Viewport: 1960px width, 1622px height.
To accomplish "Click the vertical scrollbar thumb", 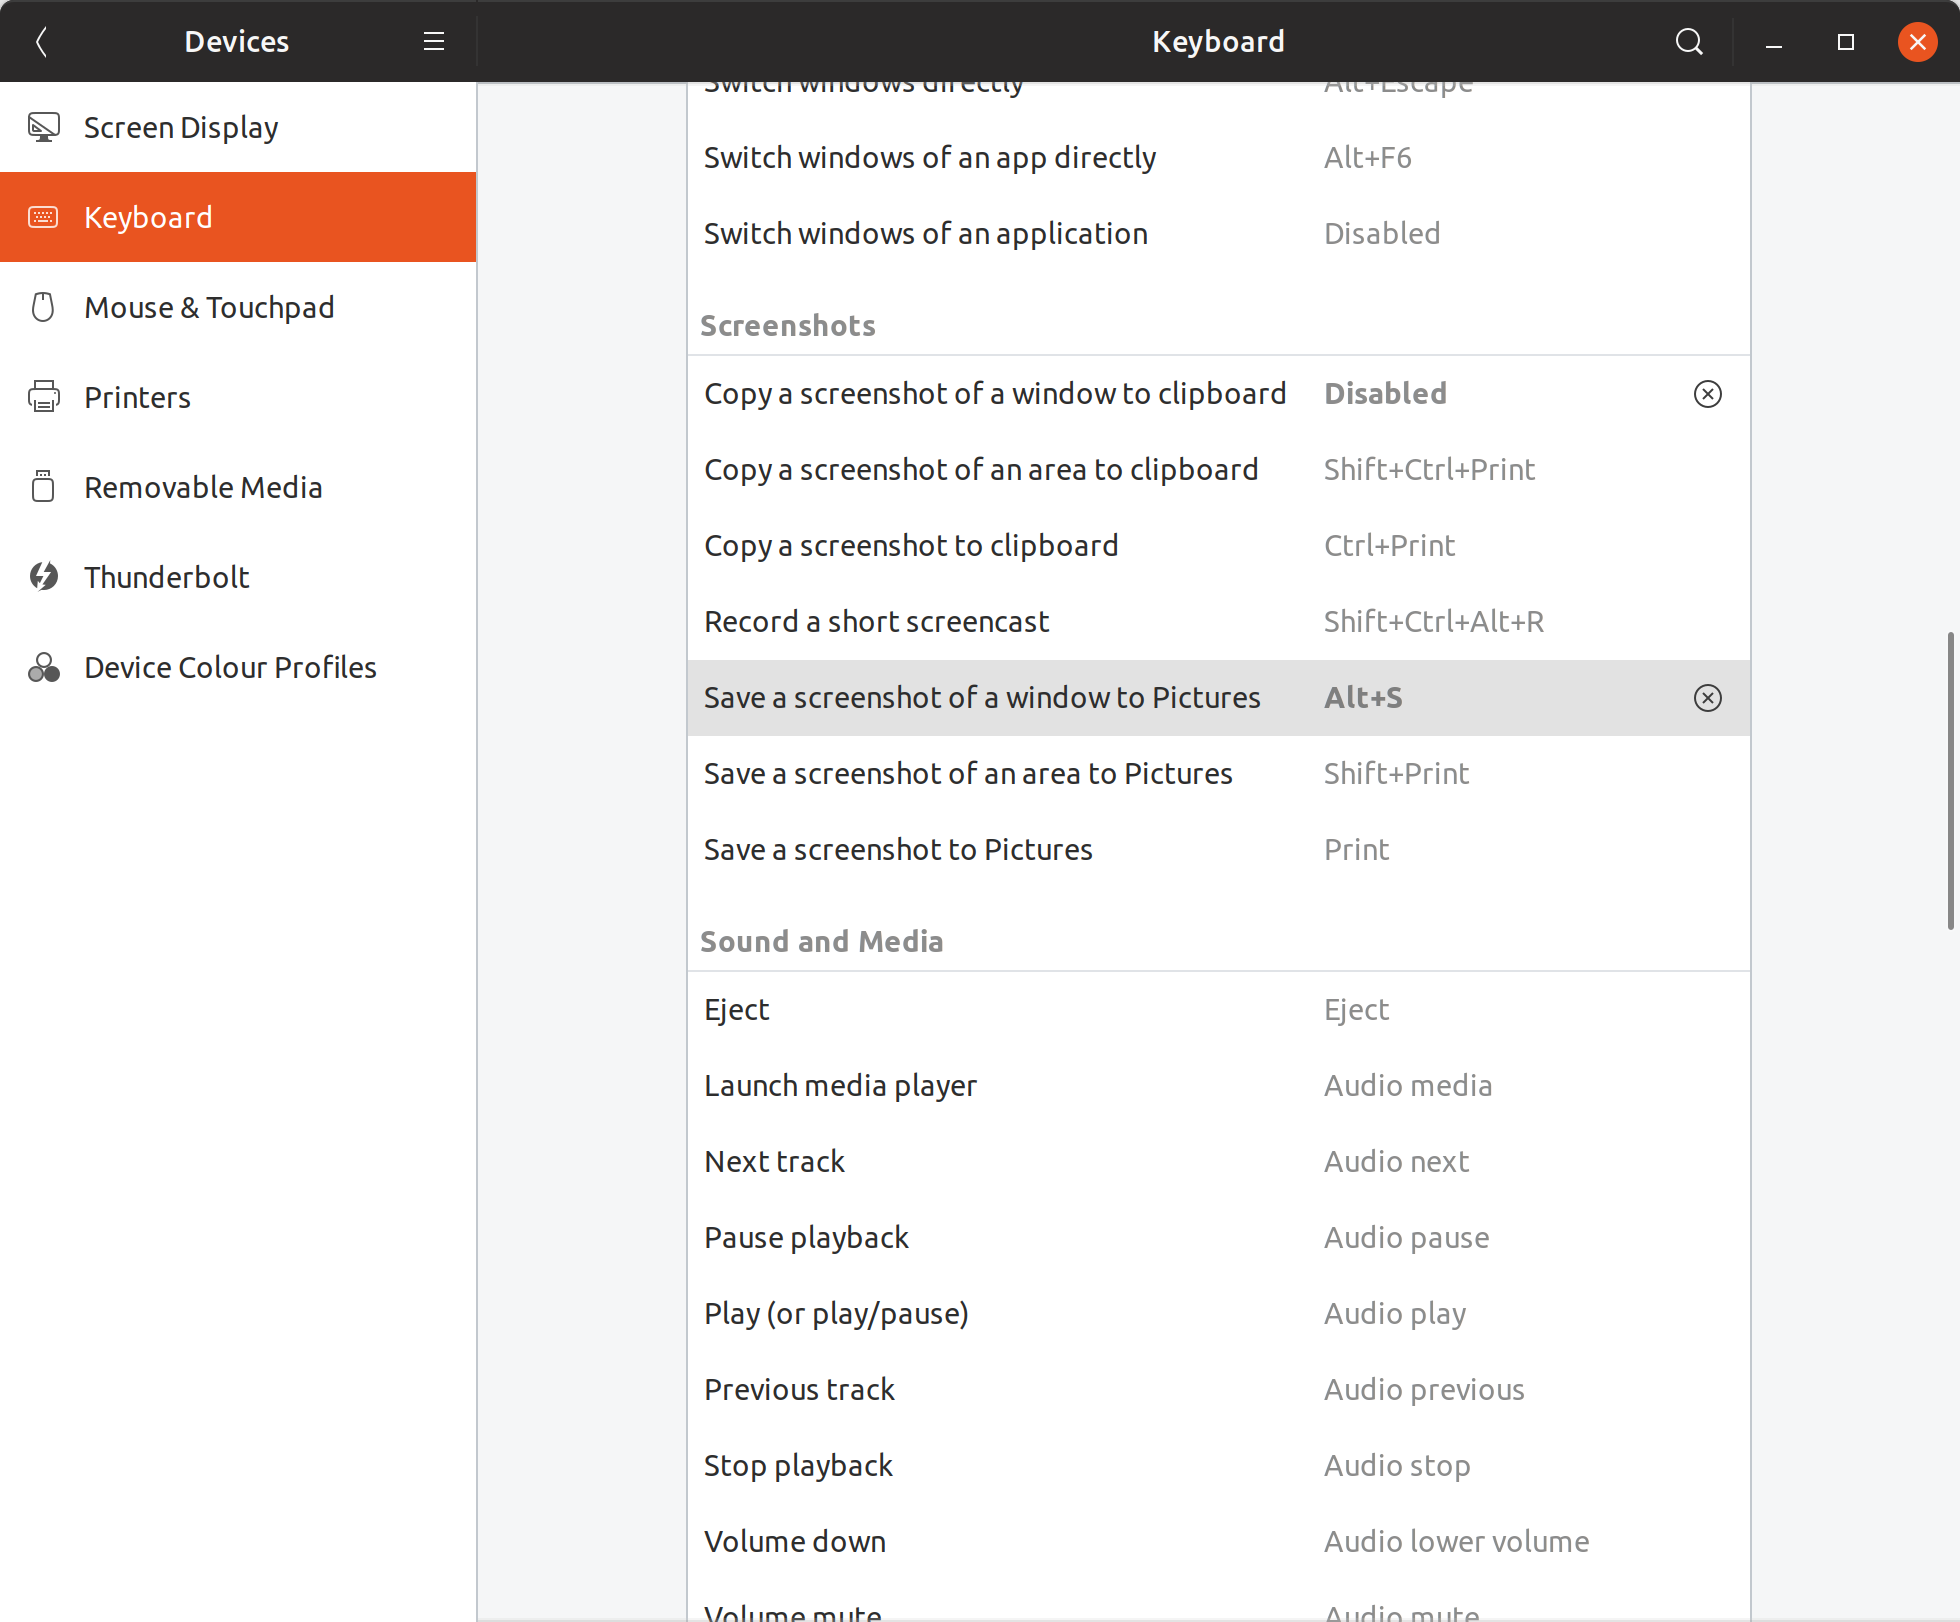I will pos(1950,781).
